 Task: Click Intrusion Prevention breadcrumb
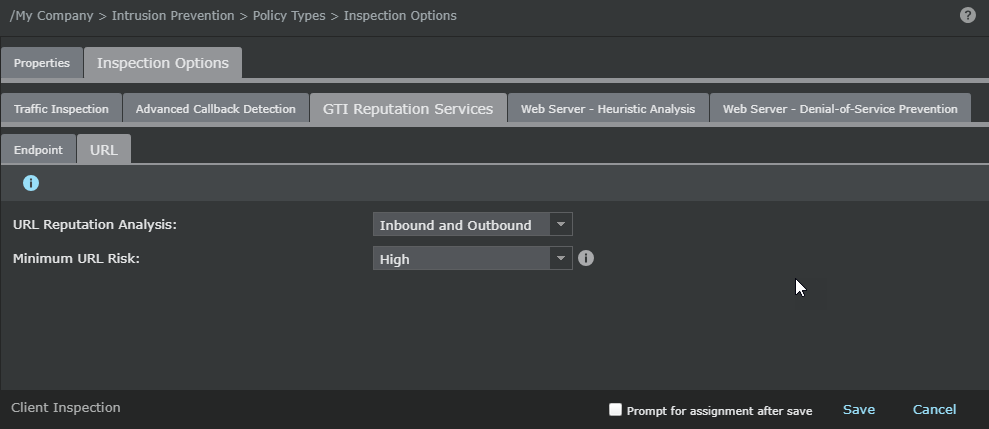click(x=173, y=16)
